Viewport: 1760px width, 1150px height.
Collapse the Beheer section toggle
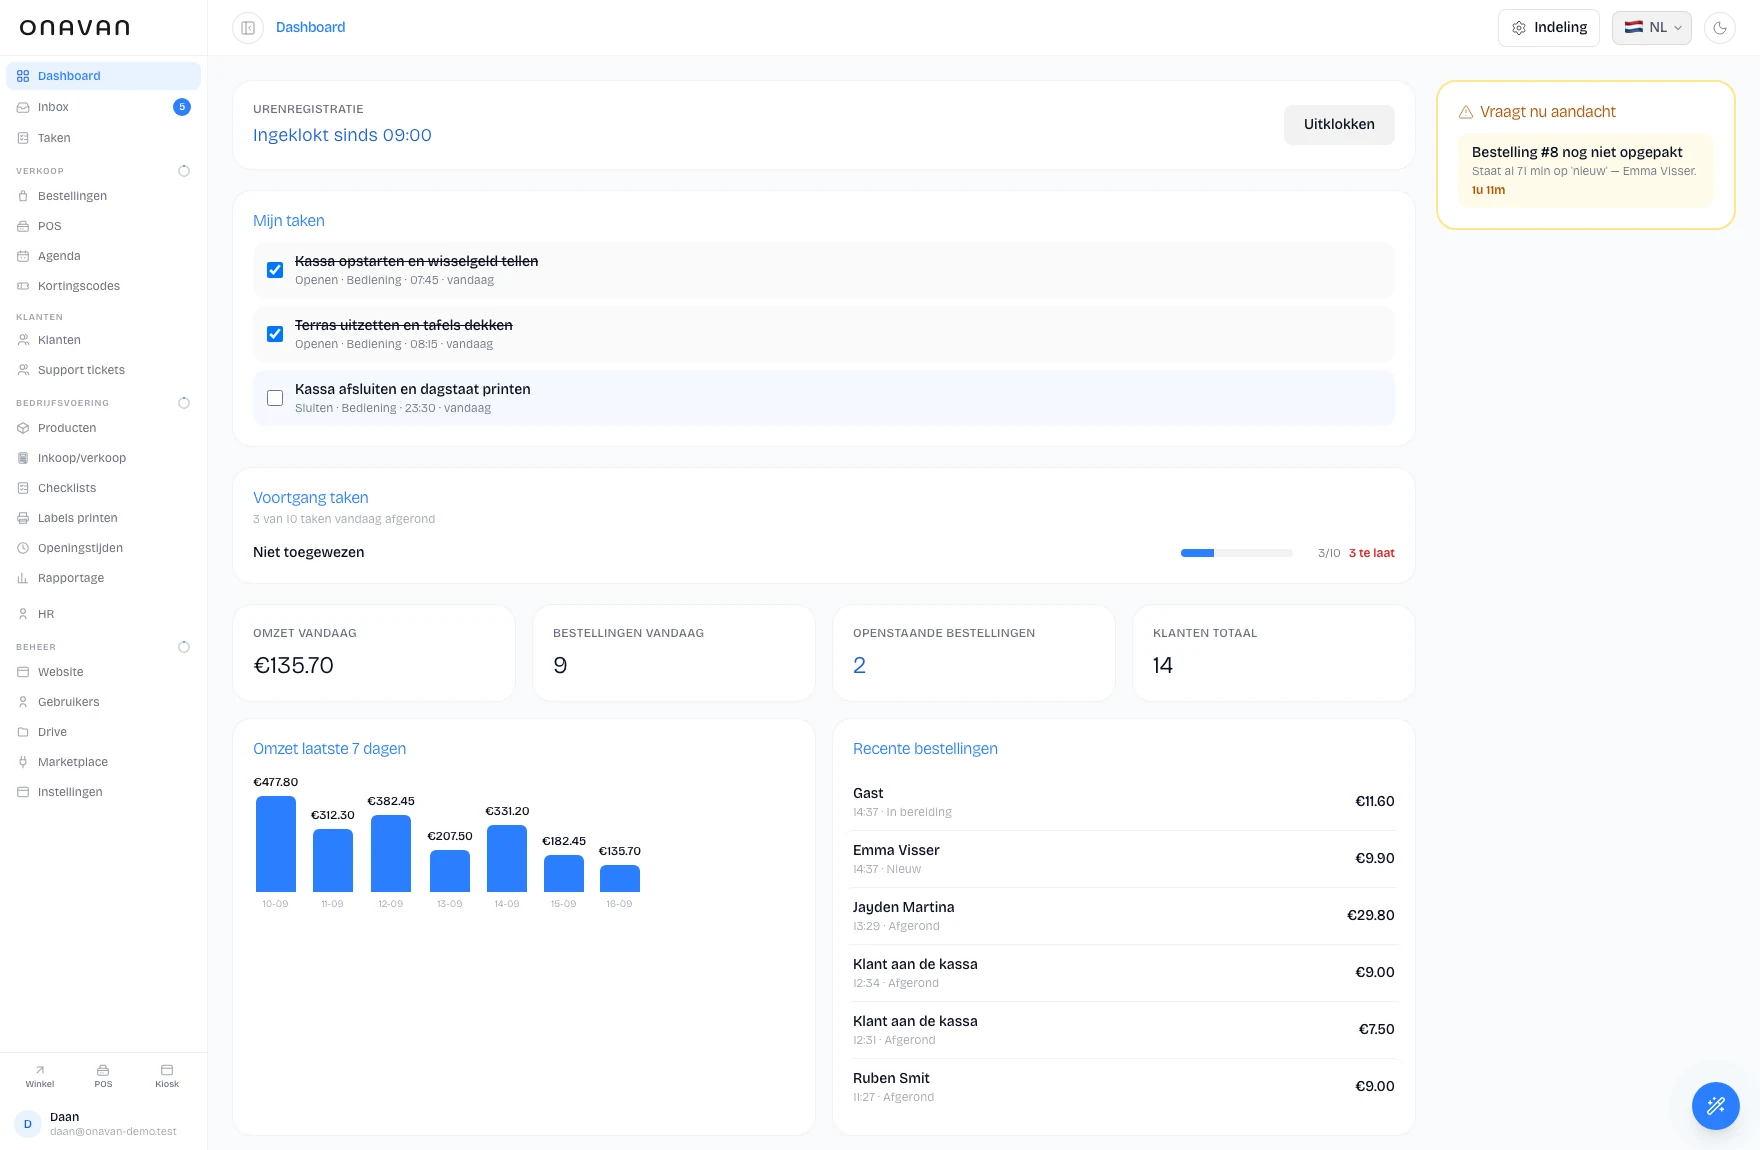pyautogui.click(x=184, y=647)
